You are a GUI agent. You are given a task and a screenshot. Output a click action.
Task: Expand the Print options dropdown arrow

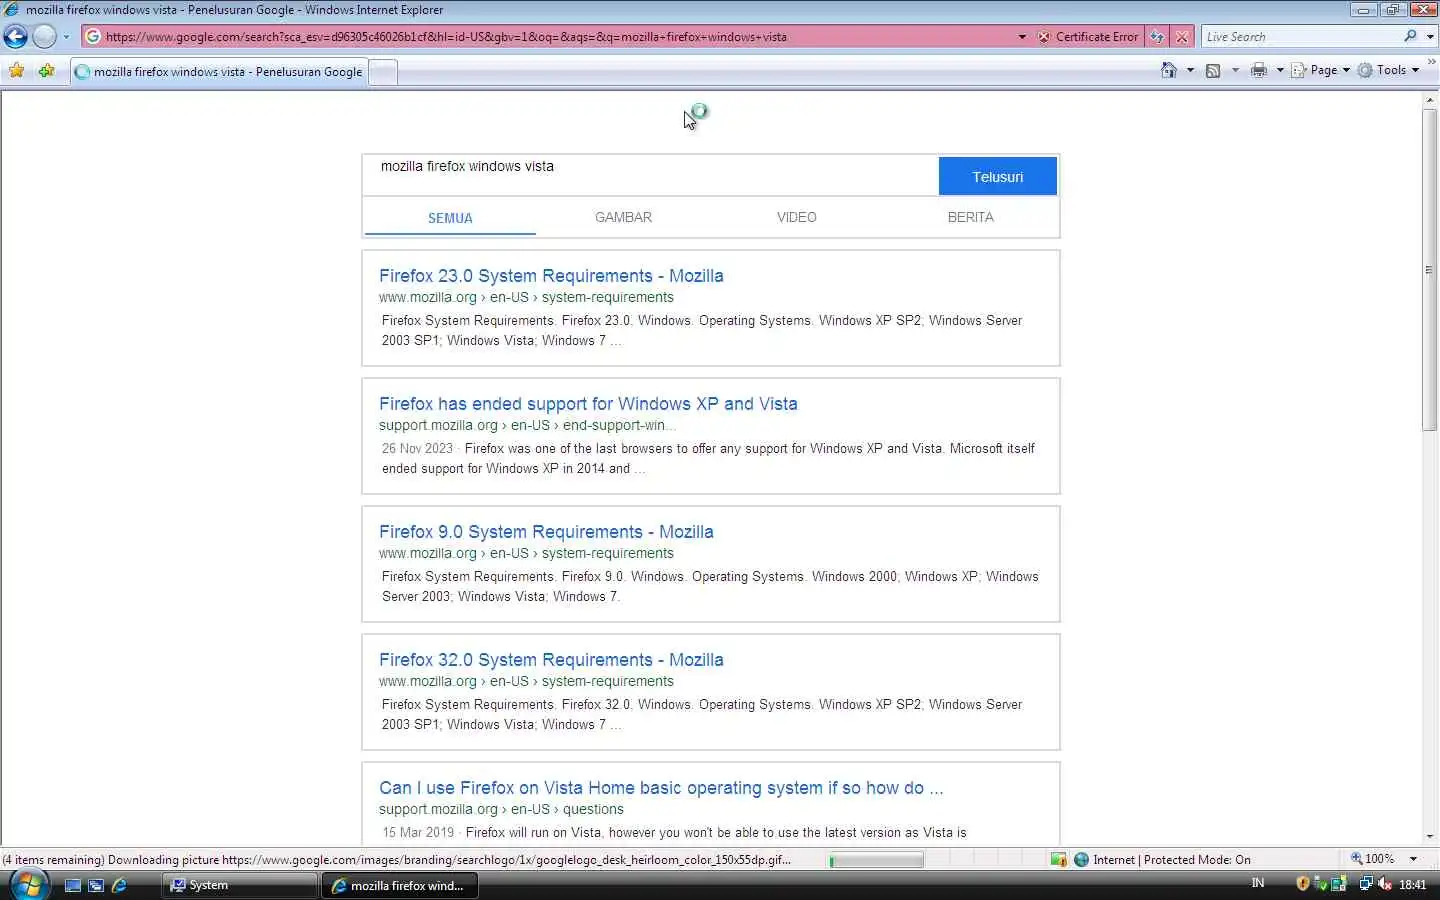click(x=1280, y=70)
